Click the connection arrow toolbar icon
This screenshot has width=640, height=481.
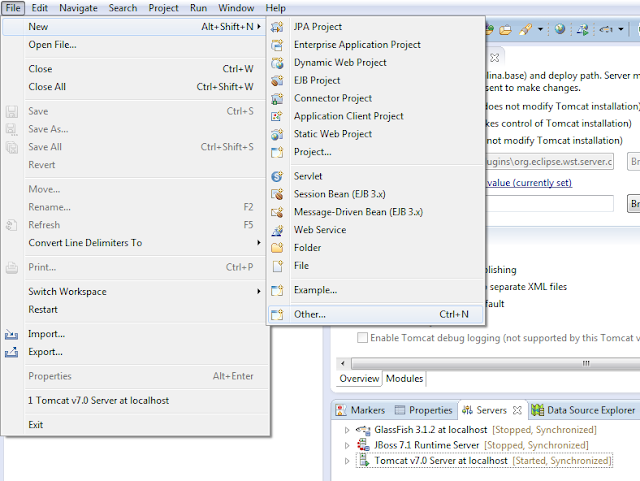point(606,29)
